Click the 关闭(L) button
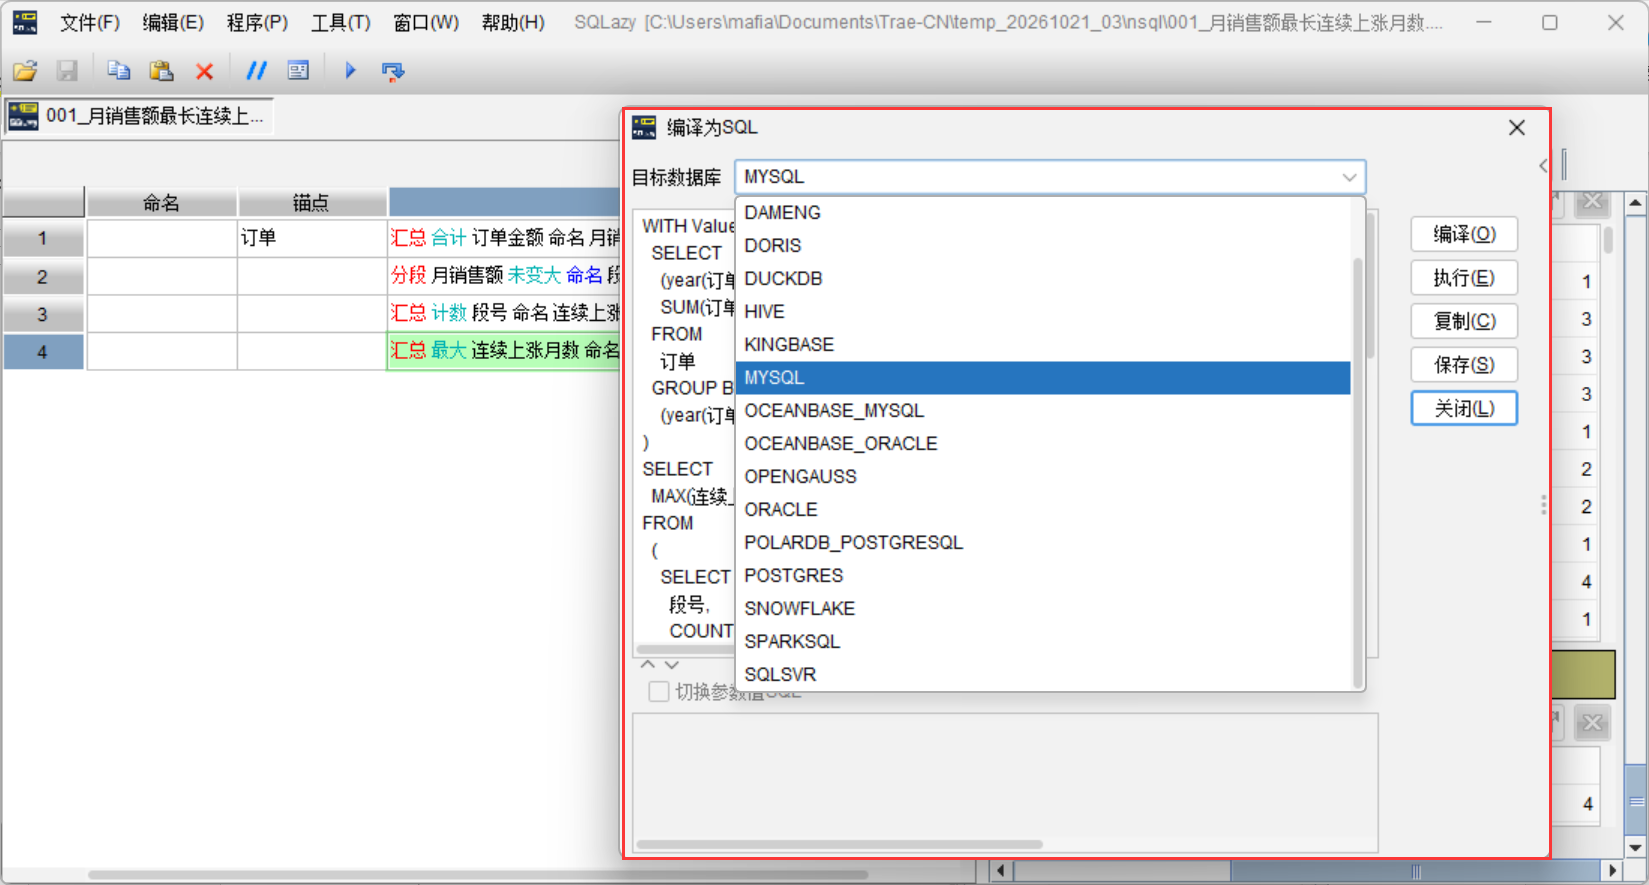This screenshot has height=885, width=1649. click(1464, 408)
